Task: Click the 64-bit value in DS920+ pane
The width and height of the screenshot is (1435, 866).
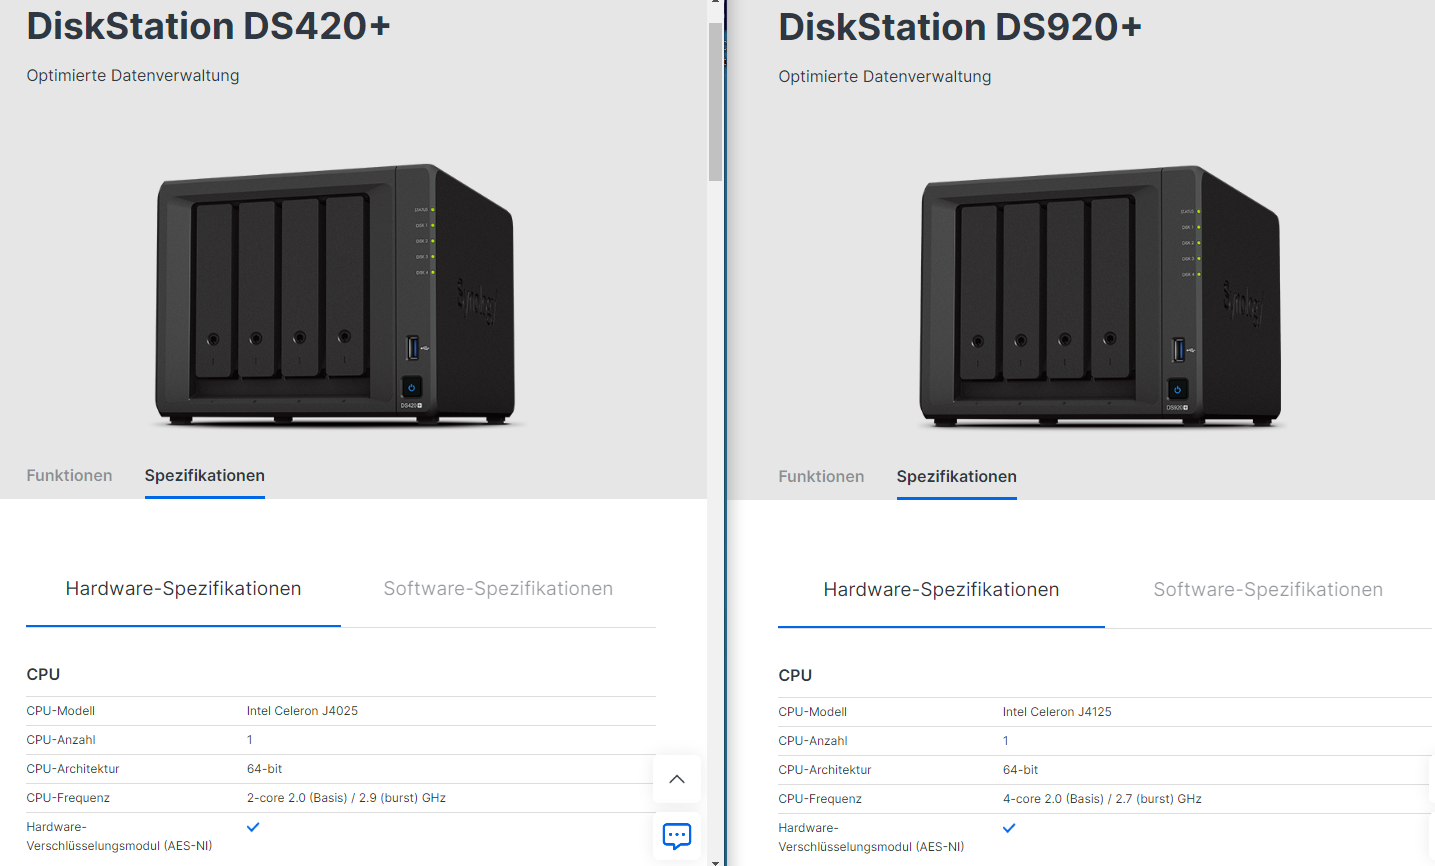Action: [1020, 770]
